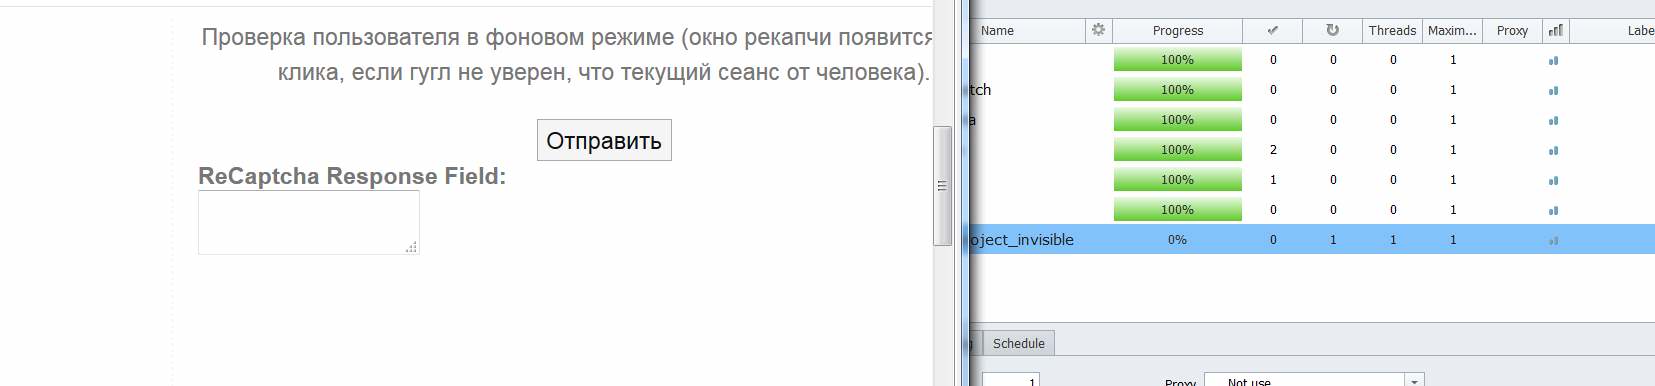Click the success count '2' cell
1655x386 pixels.
(1273, 150)
